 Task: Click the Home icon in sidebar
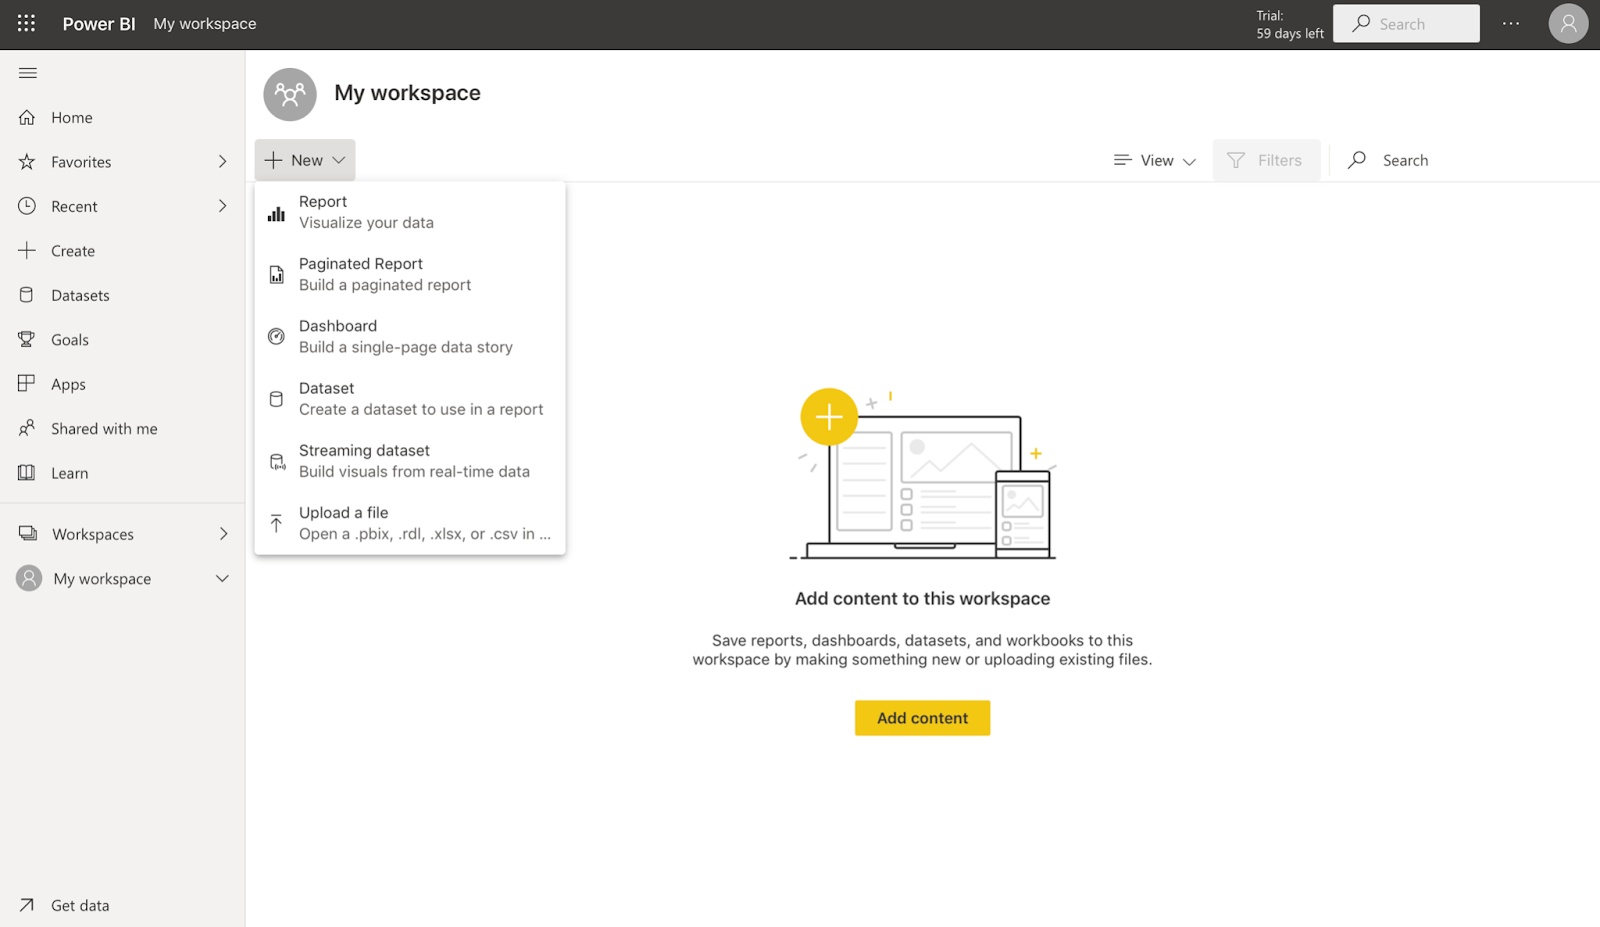click(x=27, y=117)
